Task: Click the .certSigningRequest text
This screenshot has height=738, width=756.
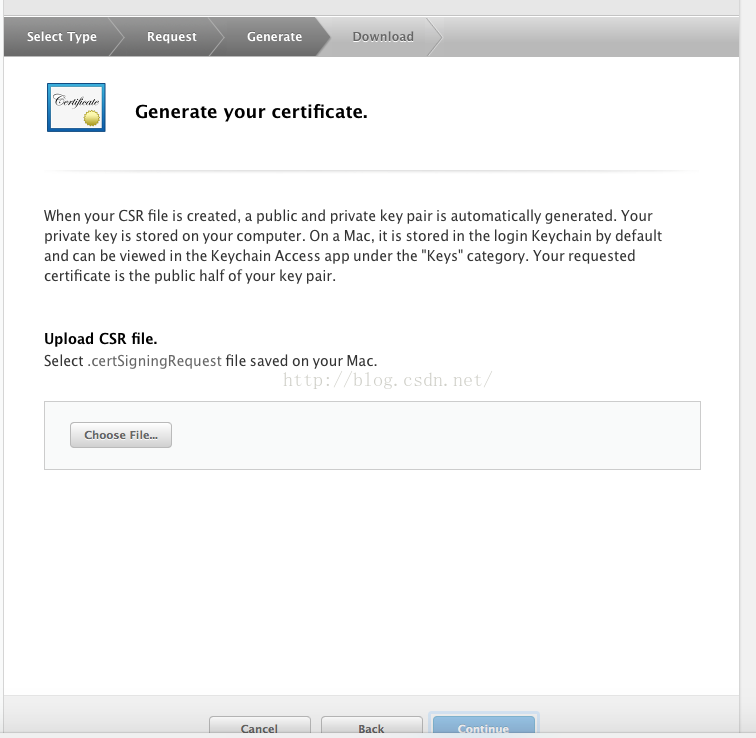Action: (154, 361)
